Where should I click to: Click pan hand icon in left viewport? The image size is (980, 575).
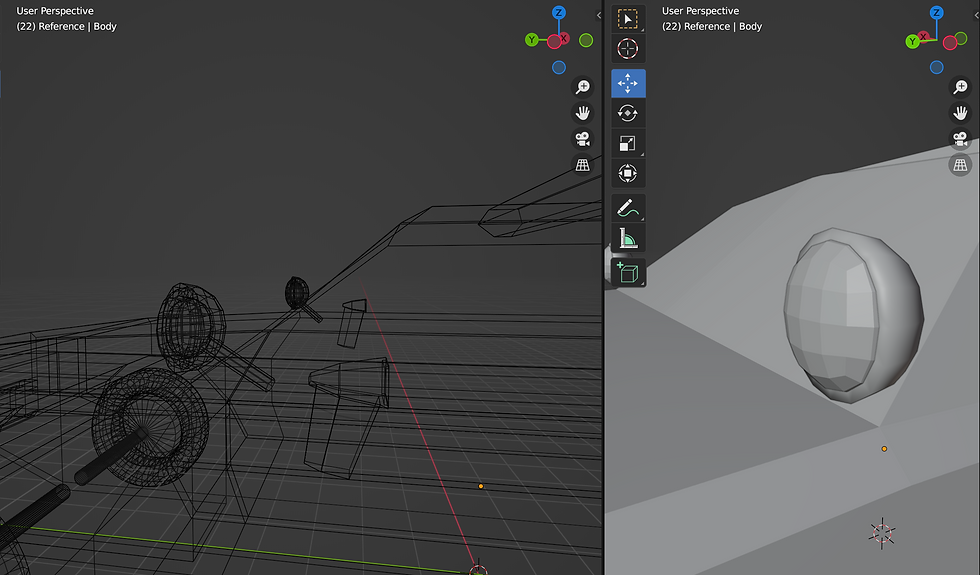582,113
